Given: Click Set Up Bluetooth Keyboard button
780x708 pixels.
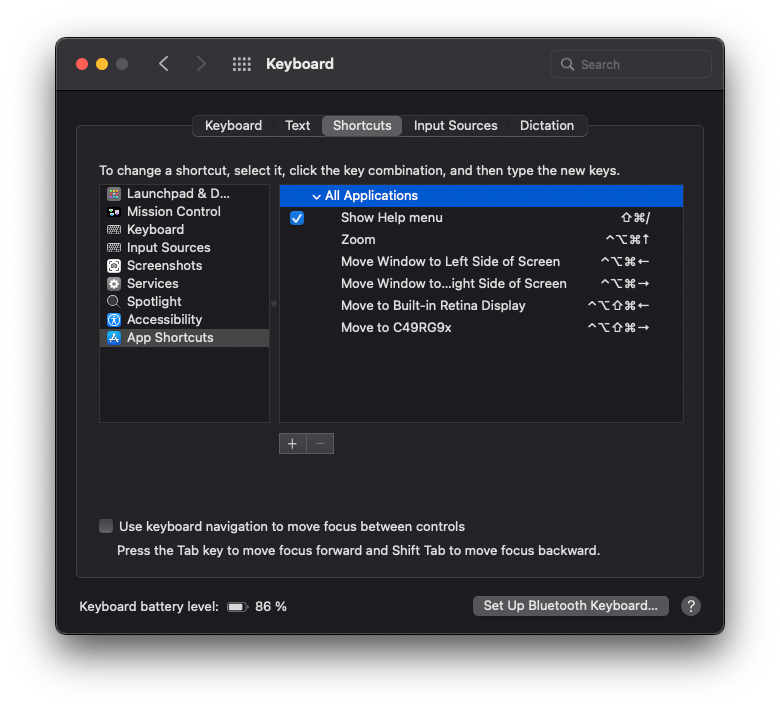Looking at the screenshot, I should (570, 606).
